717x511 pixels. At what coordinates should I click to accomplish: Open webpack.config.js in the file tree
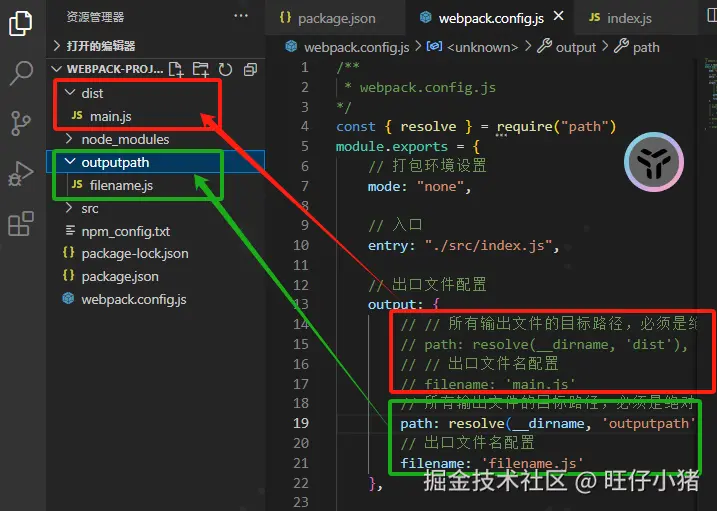[155, 299]
